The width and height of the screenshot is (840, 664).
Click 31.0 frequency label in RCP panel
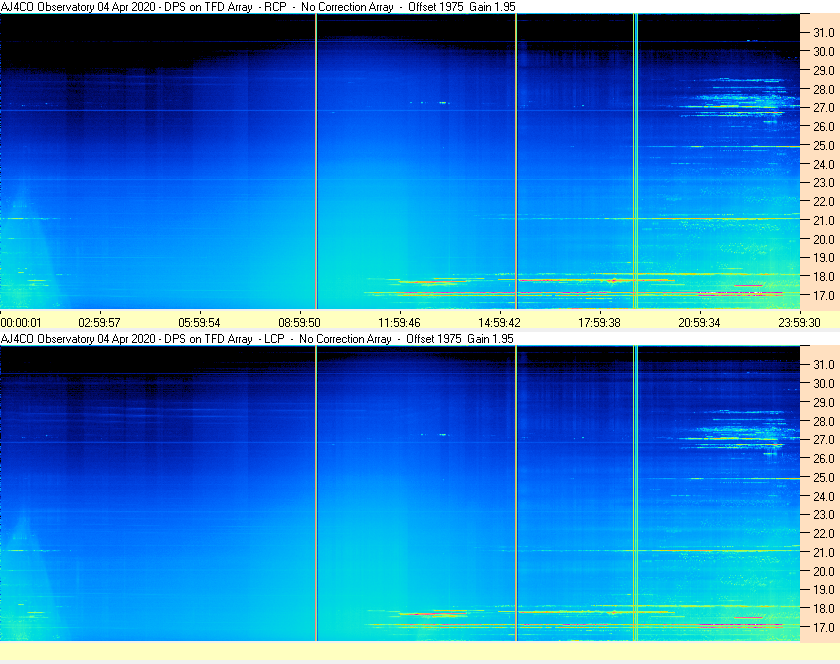coord(824,33)
